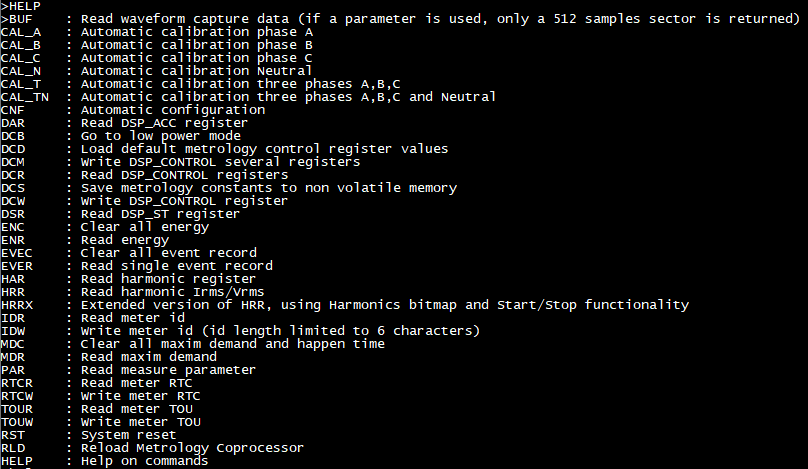Click the CNF Automatic configuration line
The image size is (808, 469).
tap(173, 110)
